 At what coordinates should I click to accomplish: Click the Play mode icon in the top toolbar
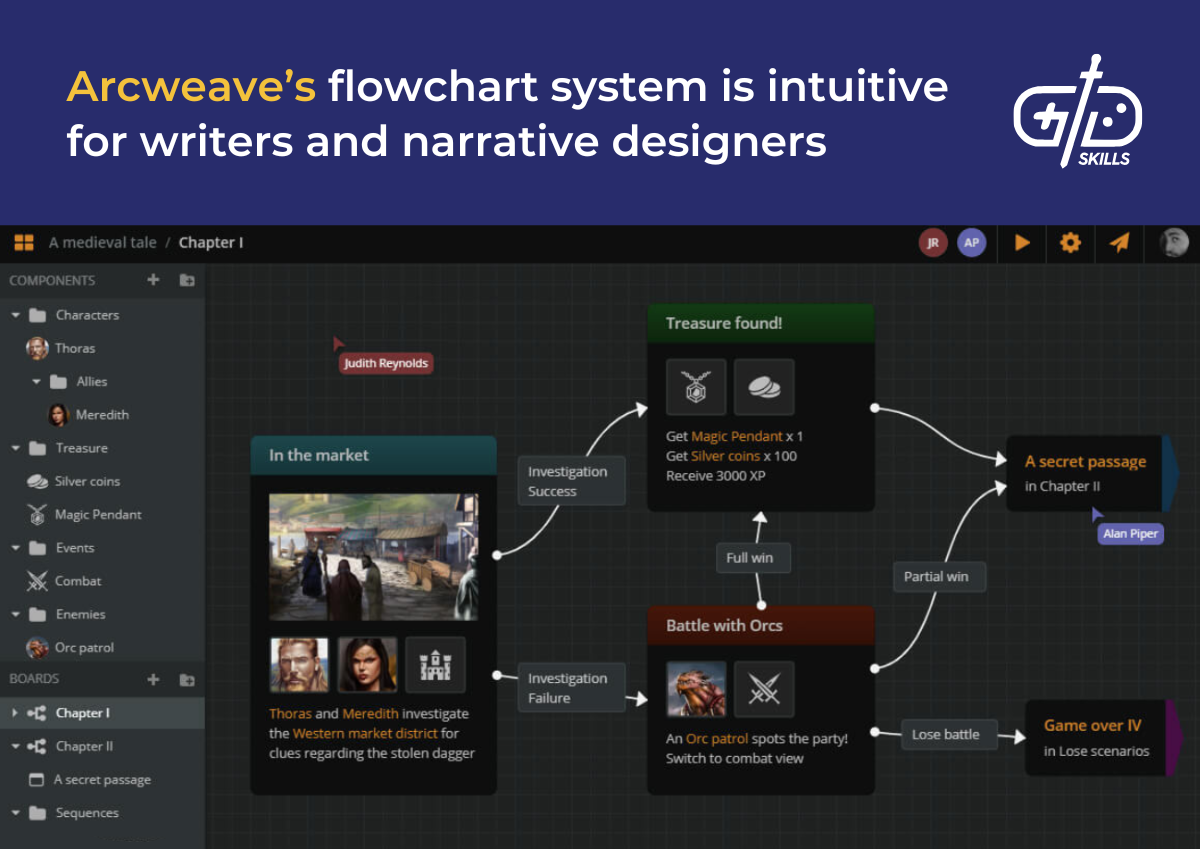[x=1021, y=242]
